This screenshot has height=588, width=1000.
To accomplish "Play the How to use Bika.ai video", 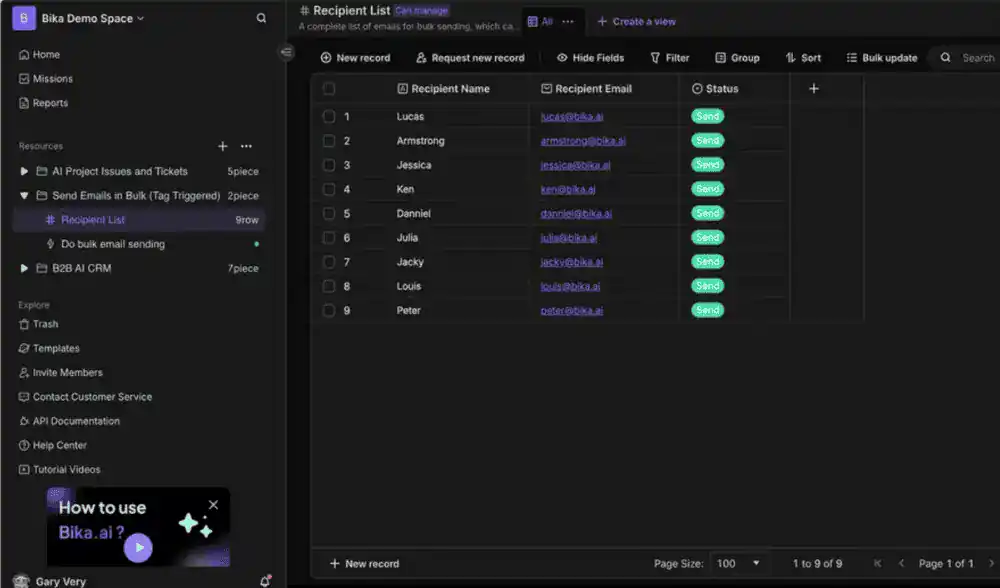I will (139, 547).
